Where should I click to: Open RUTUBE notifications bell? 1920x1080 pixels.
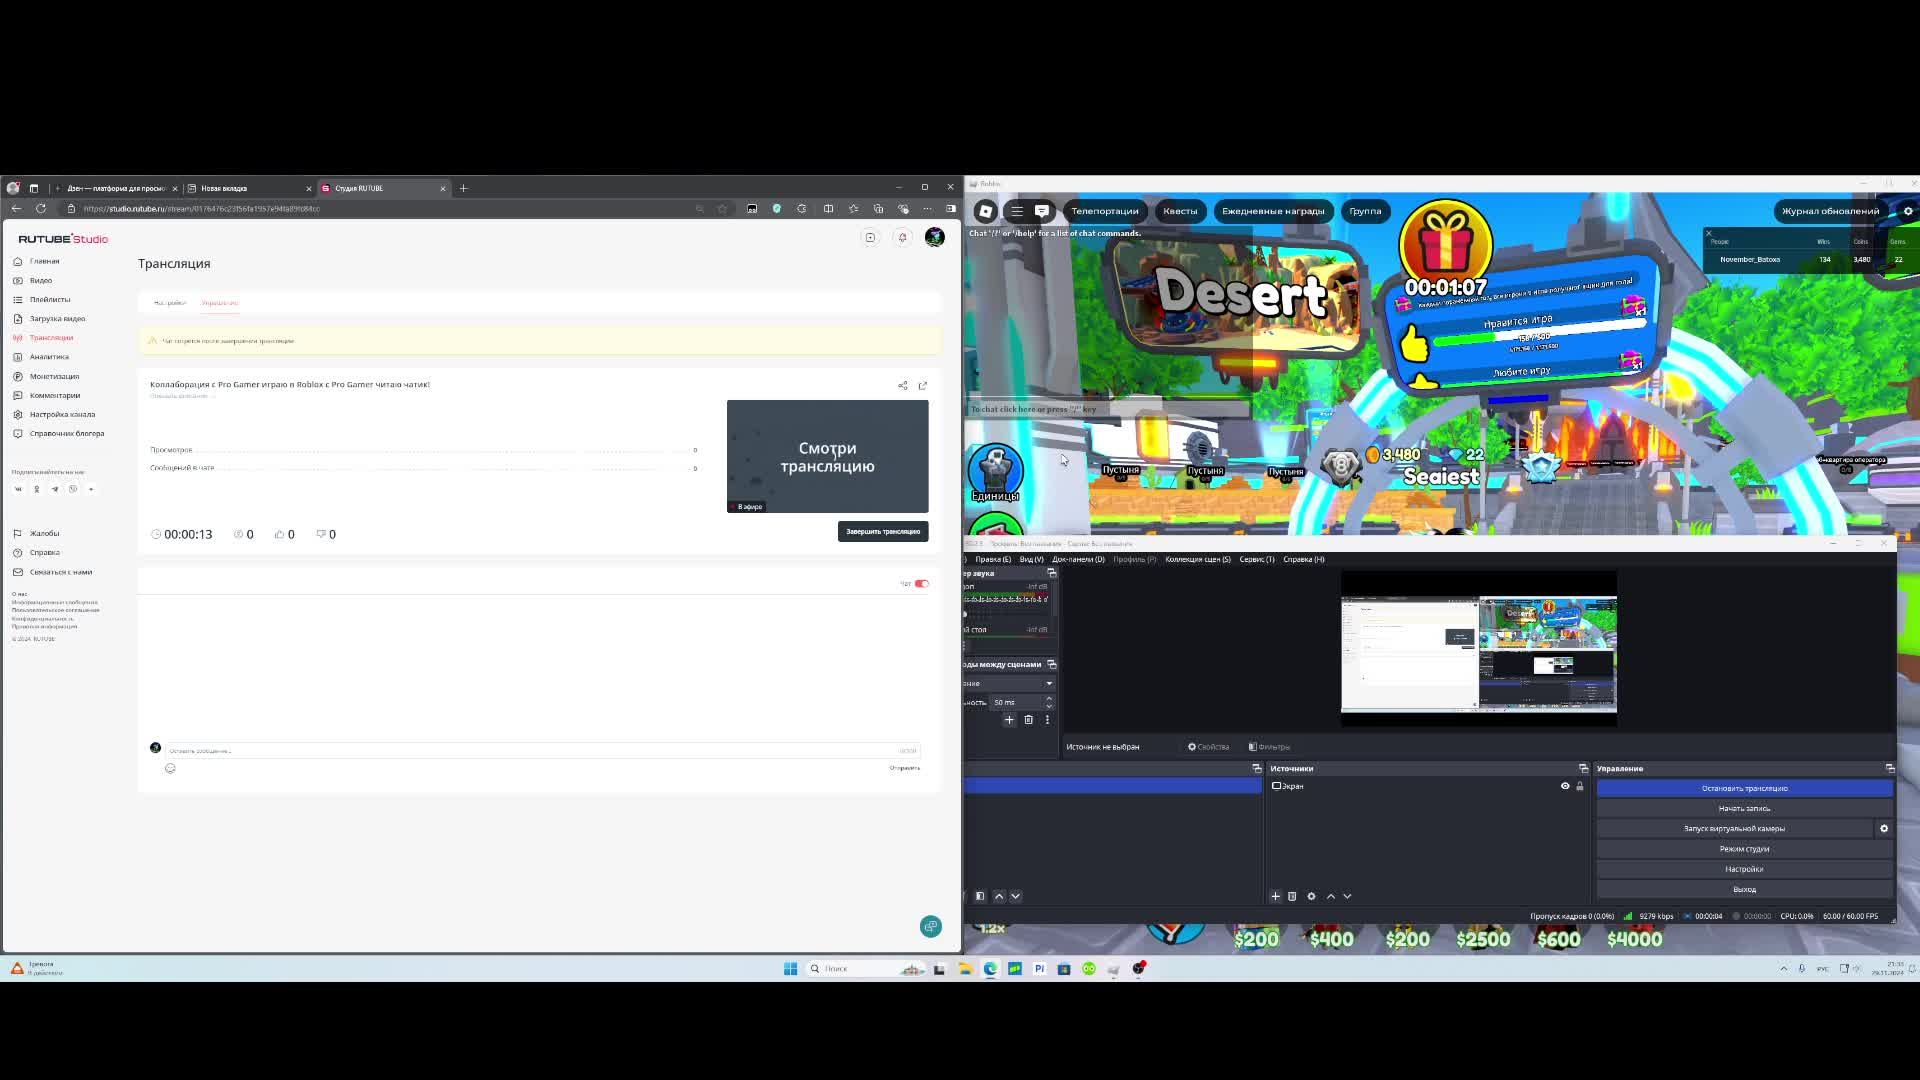tap(902, 237)
